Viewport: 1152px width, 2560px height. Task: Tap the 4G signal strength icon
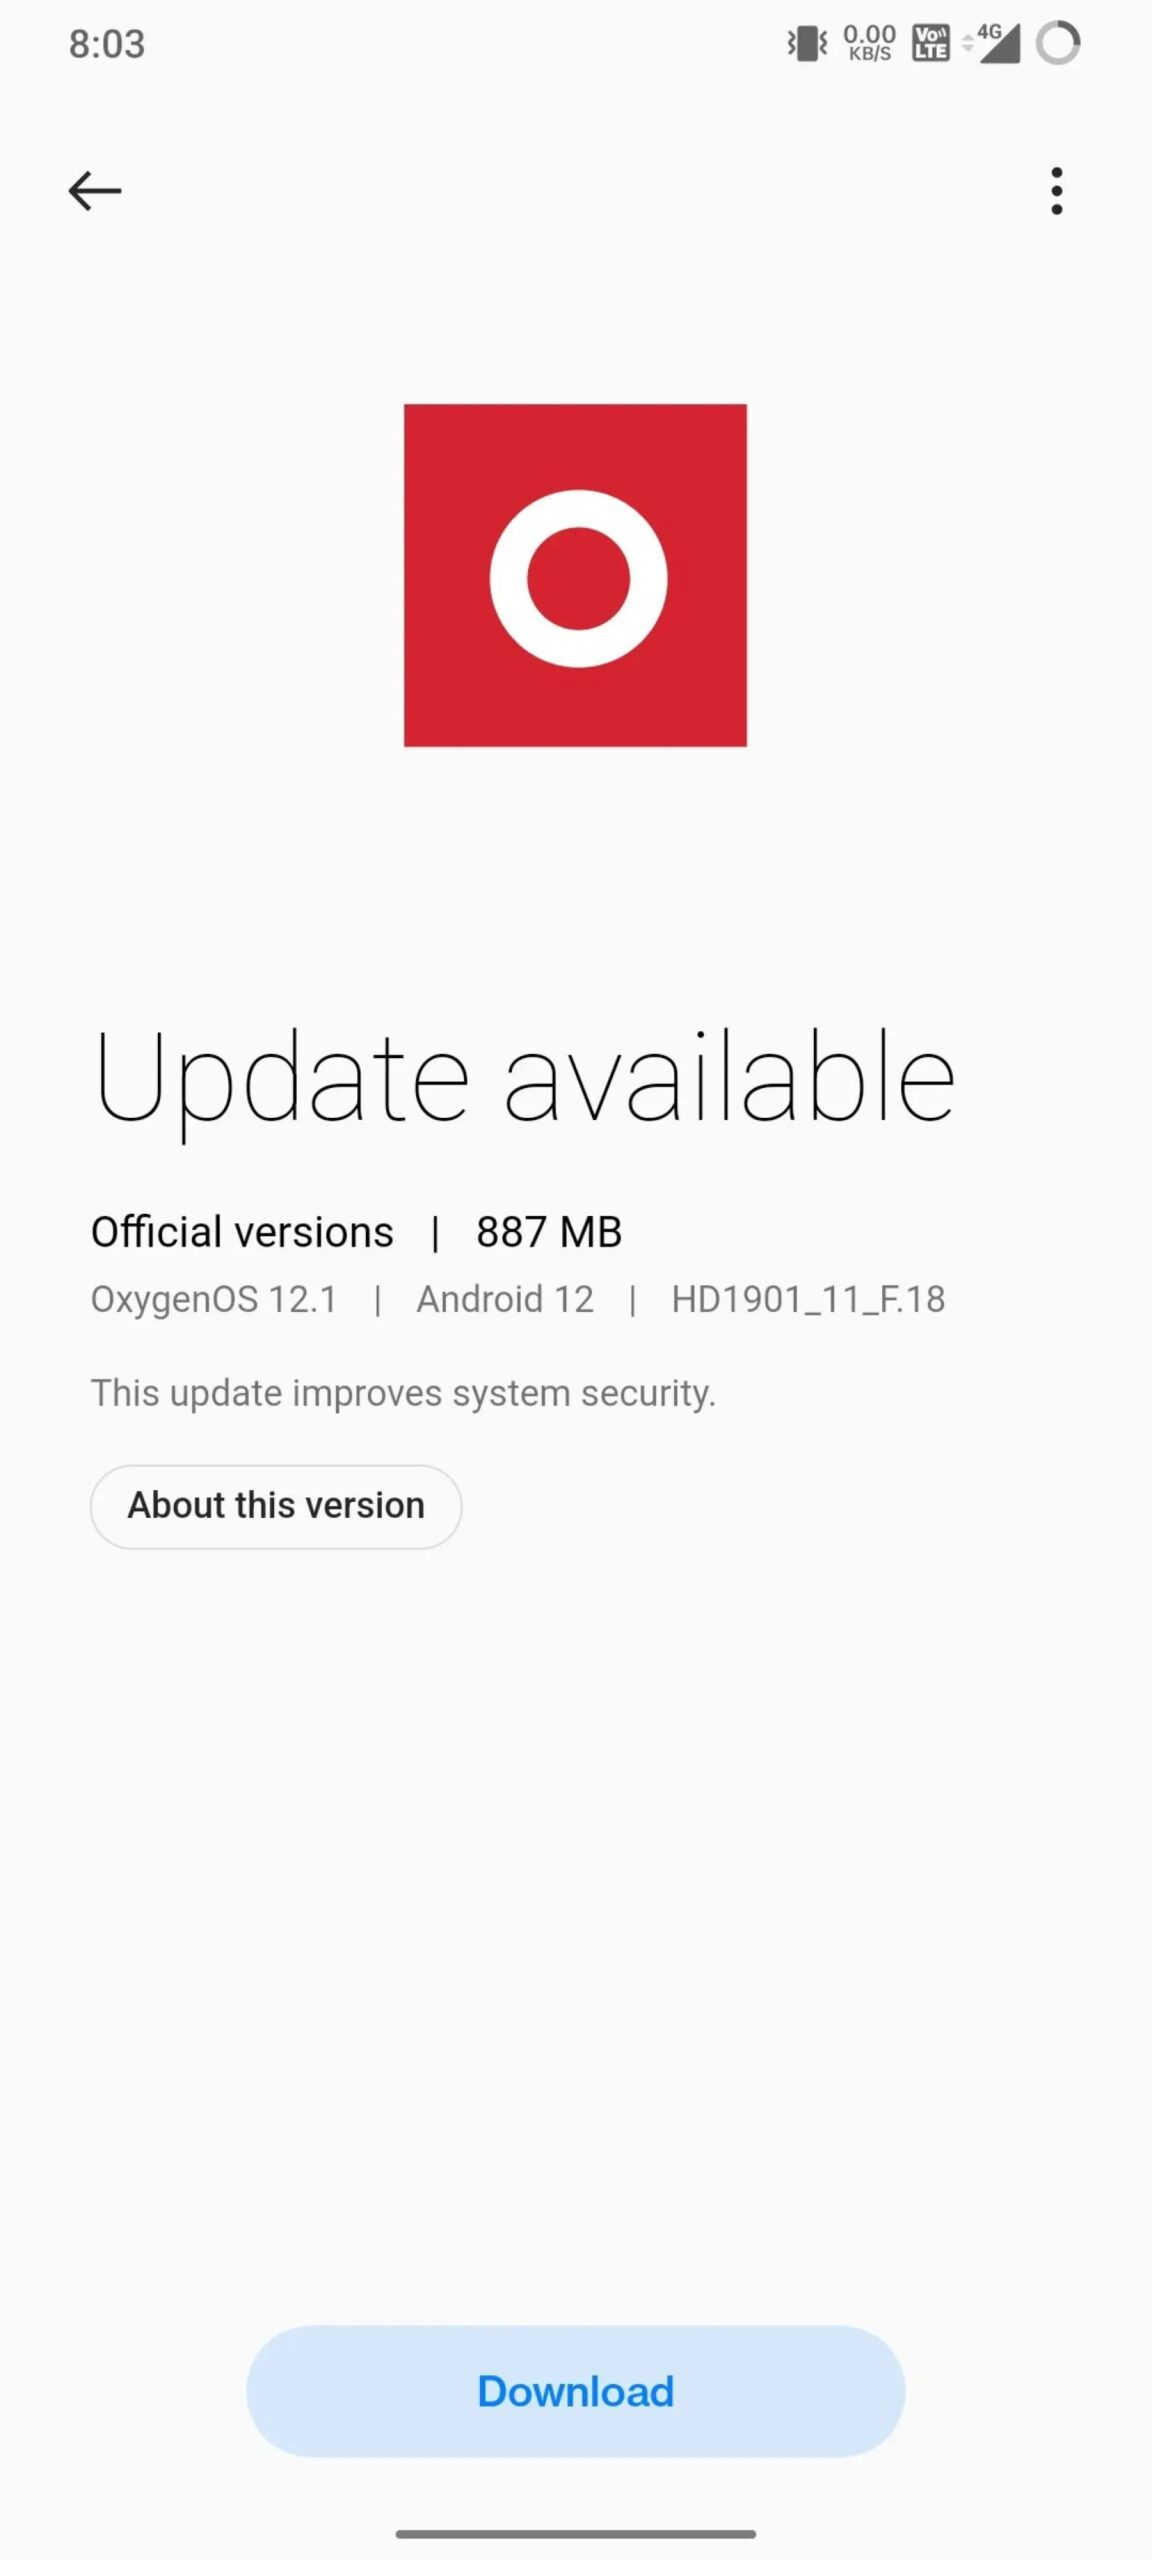pyautogui.click(x=992, y=44)
